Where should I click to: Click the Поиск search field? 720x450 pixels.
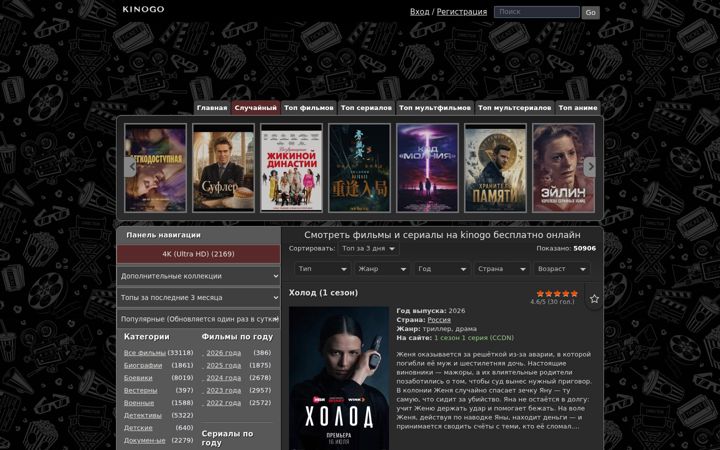537,12
